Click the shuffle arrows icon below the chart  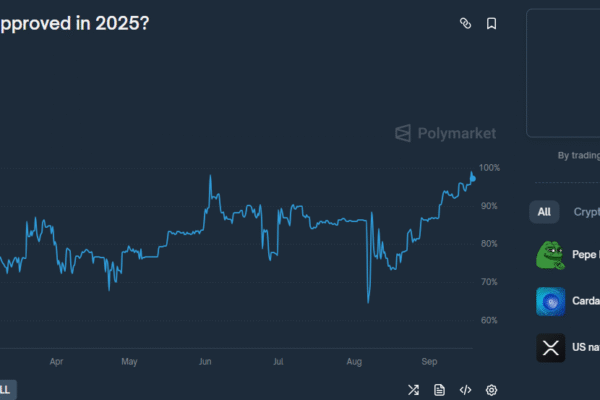[413, 390]
